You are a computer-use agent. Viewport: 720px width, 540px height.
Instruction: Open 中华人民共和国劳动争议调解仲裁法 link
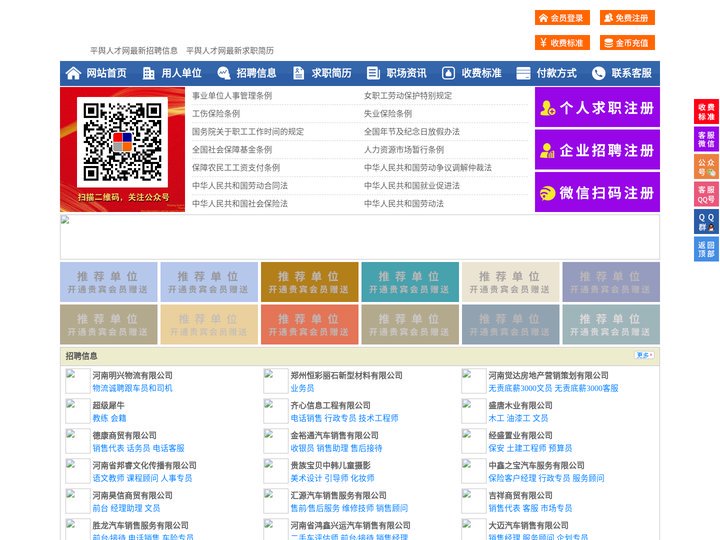tap(428, 167)
